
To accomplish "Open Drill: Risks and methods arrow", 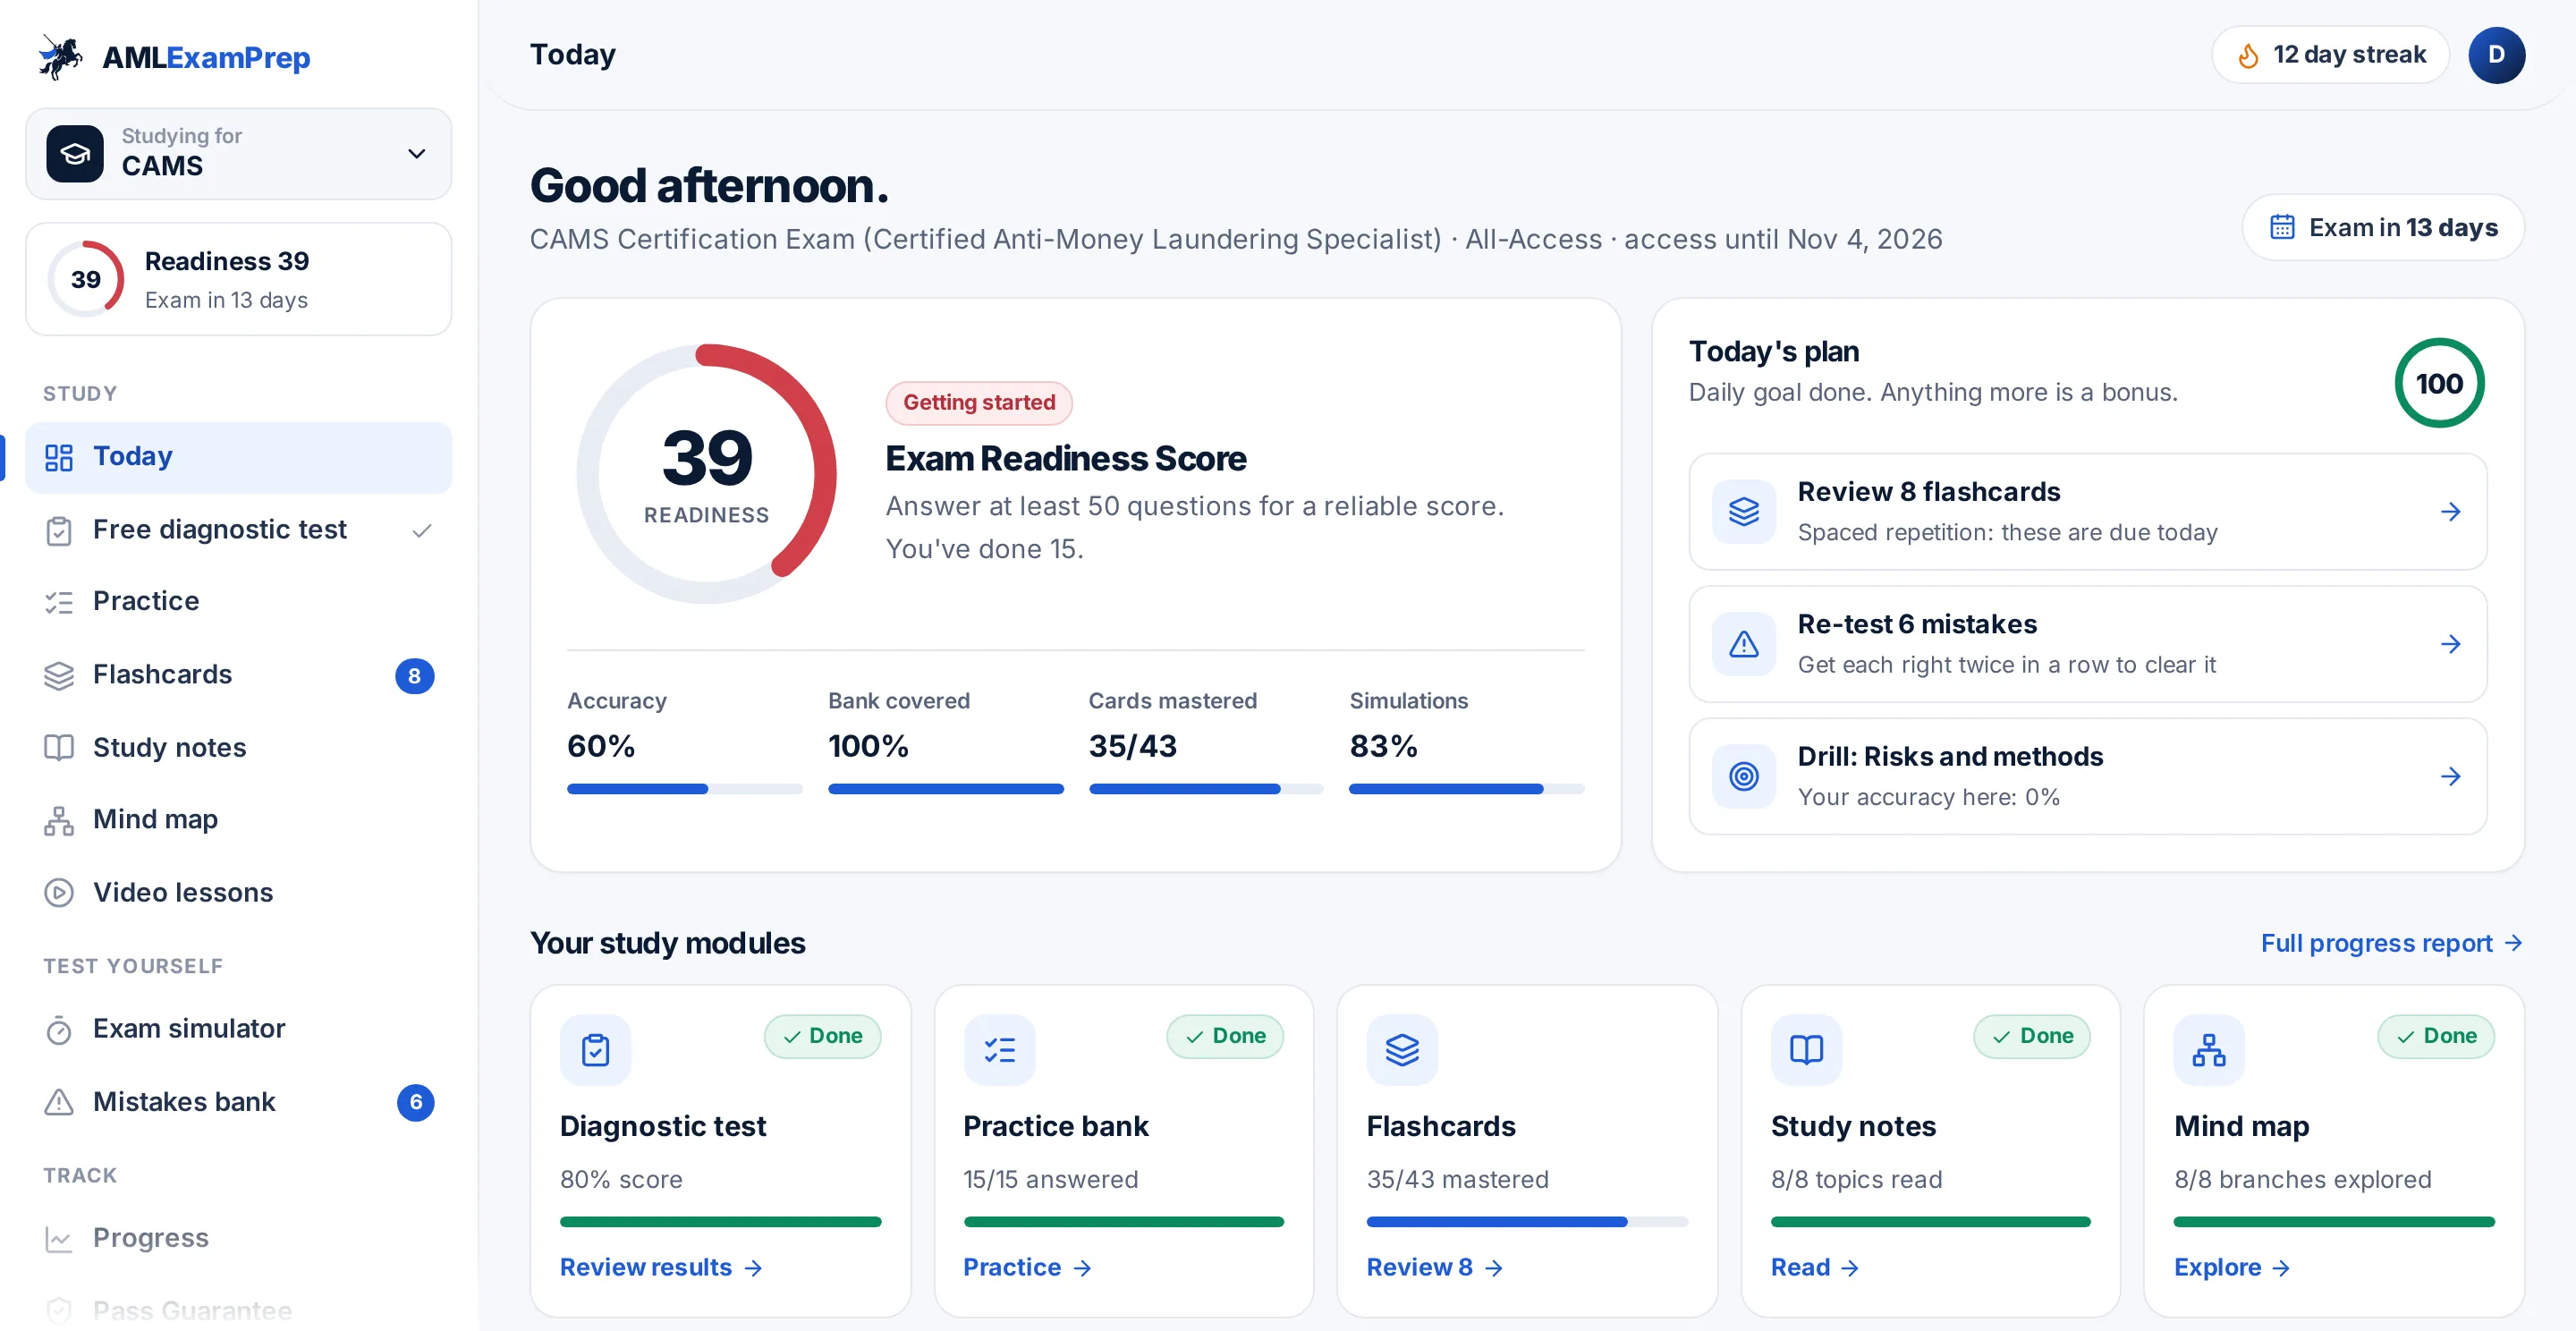I will pos(2450,776).
